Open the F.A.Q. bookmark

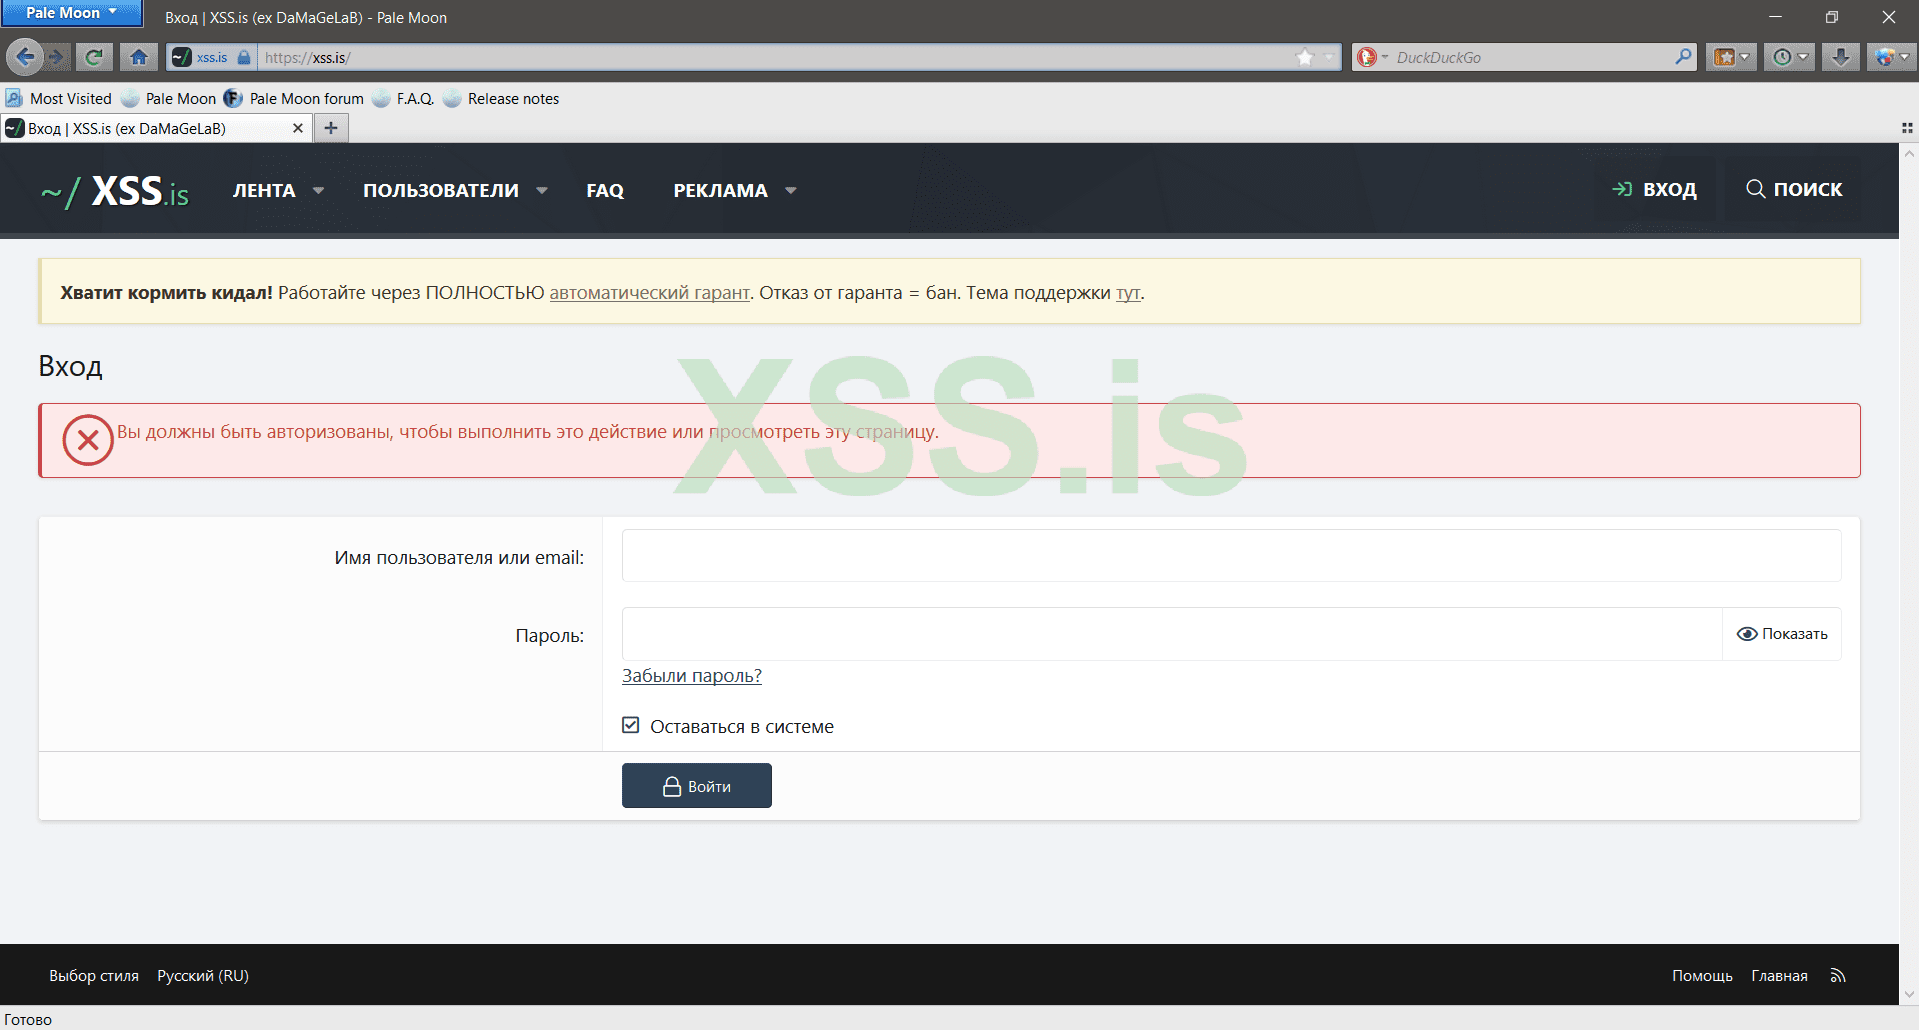pyautogui.click(x=403, y=98)
